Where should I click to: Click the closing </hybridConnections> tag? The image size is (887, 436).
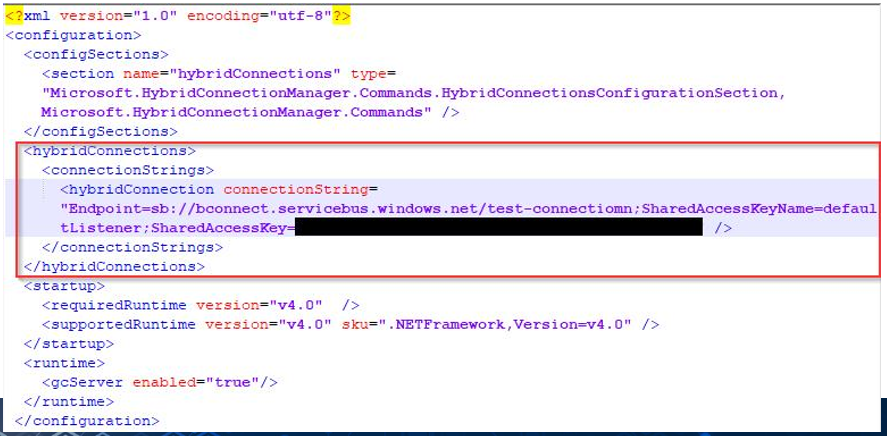pos(114,266)
